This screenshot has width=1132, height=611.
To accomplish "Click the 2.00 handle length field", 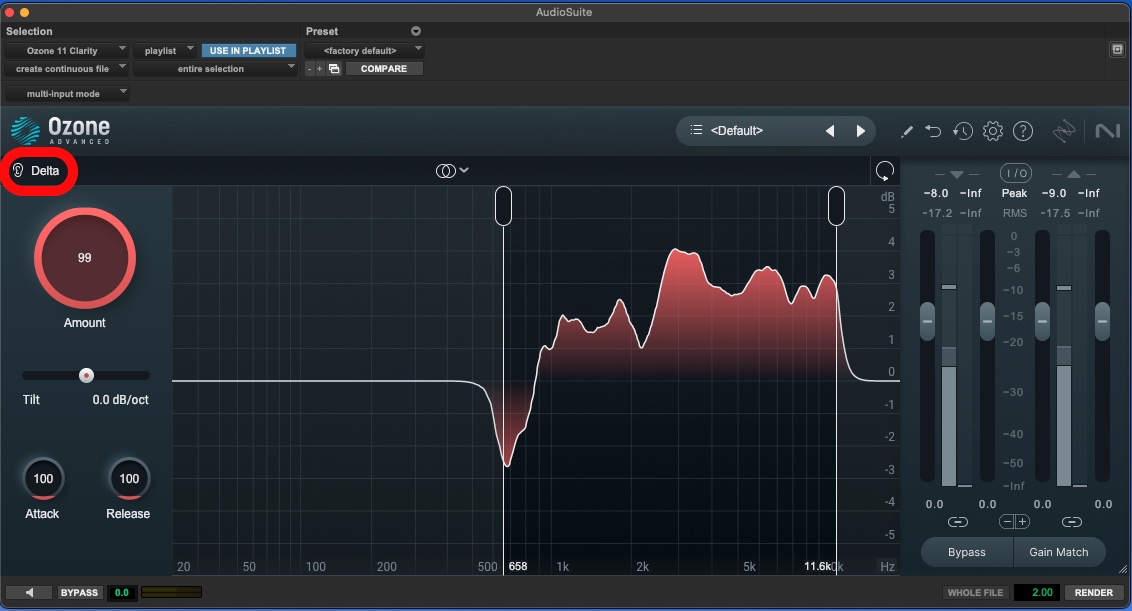I will [x=1037, y=592].
